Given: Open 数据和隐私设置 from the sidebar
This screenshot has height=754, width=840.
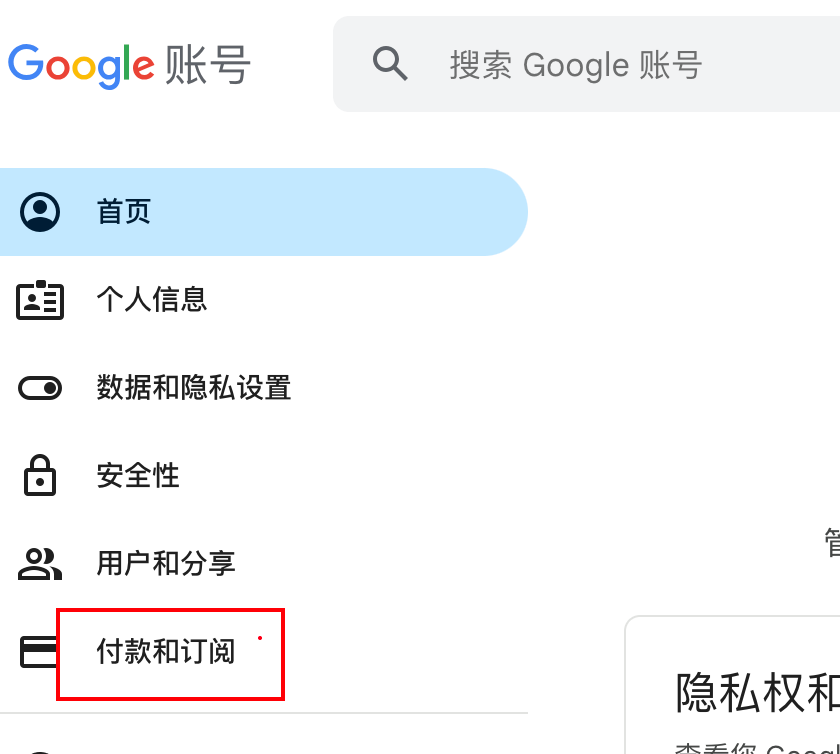Looking at the screenshot, I should coord(194,387).
